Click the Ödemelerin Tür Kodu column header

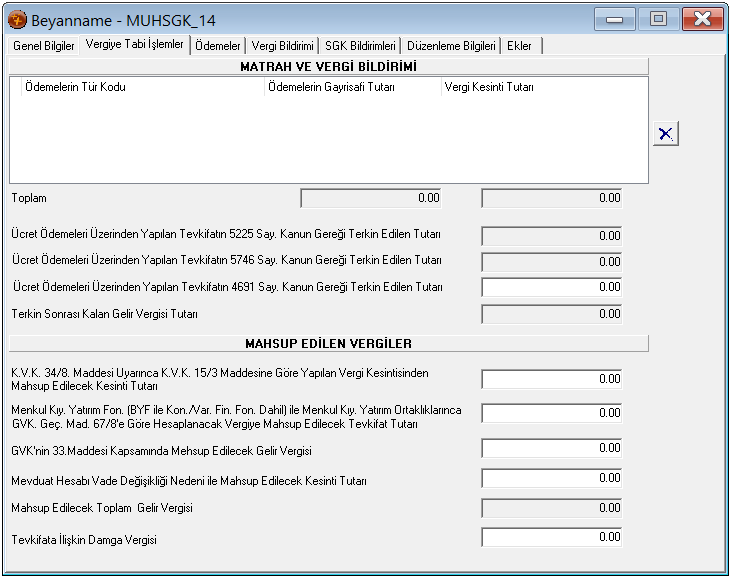[75, 87]
